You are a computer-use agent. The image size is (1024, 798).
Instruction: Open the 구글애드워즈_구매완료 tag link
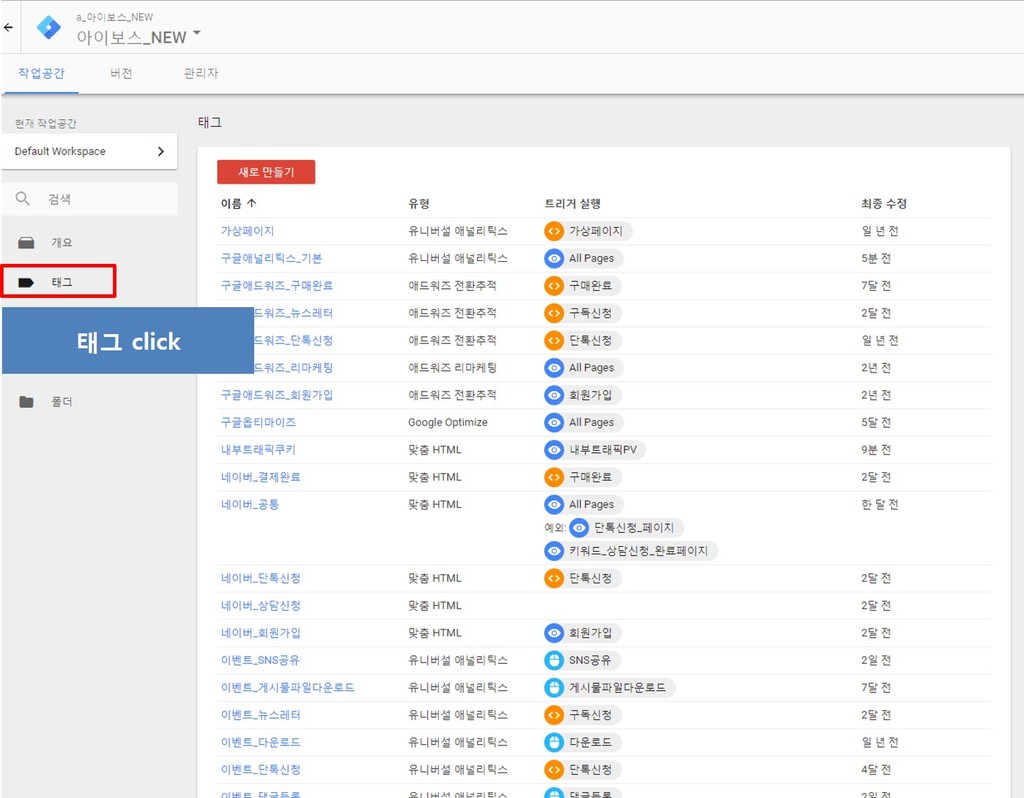[277, 285]
